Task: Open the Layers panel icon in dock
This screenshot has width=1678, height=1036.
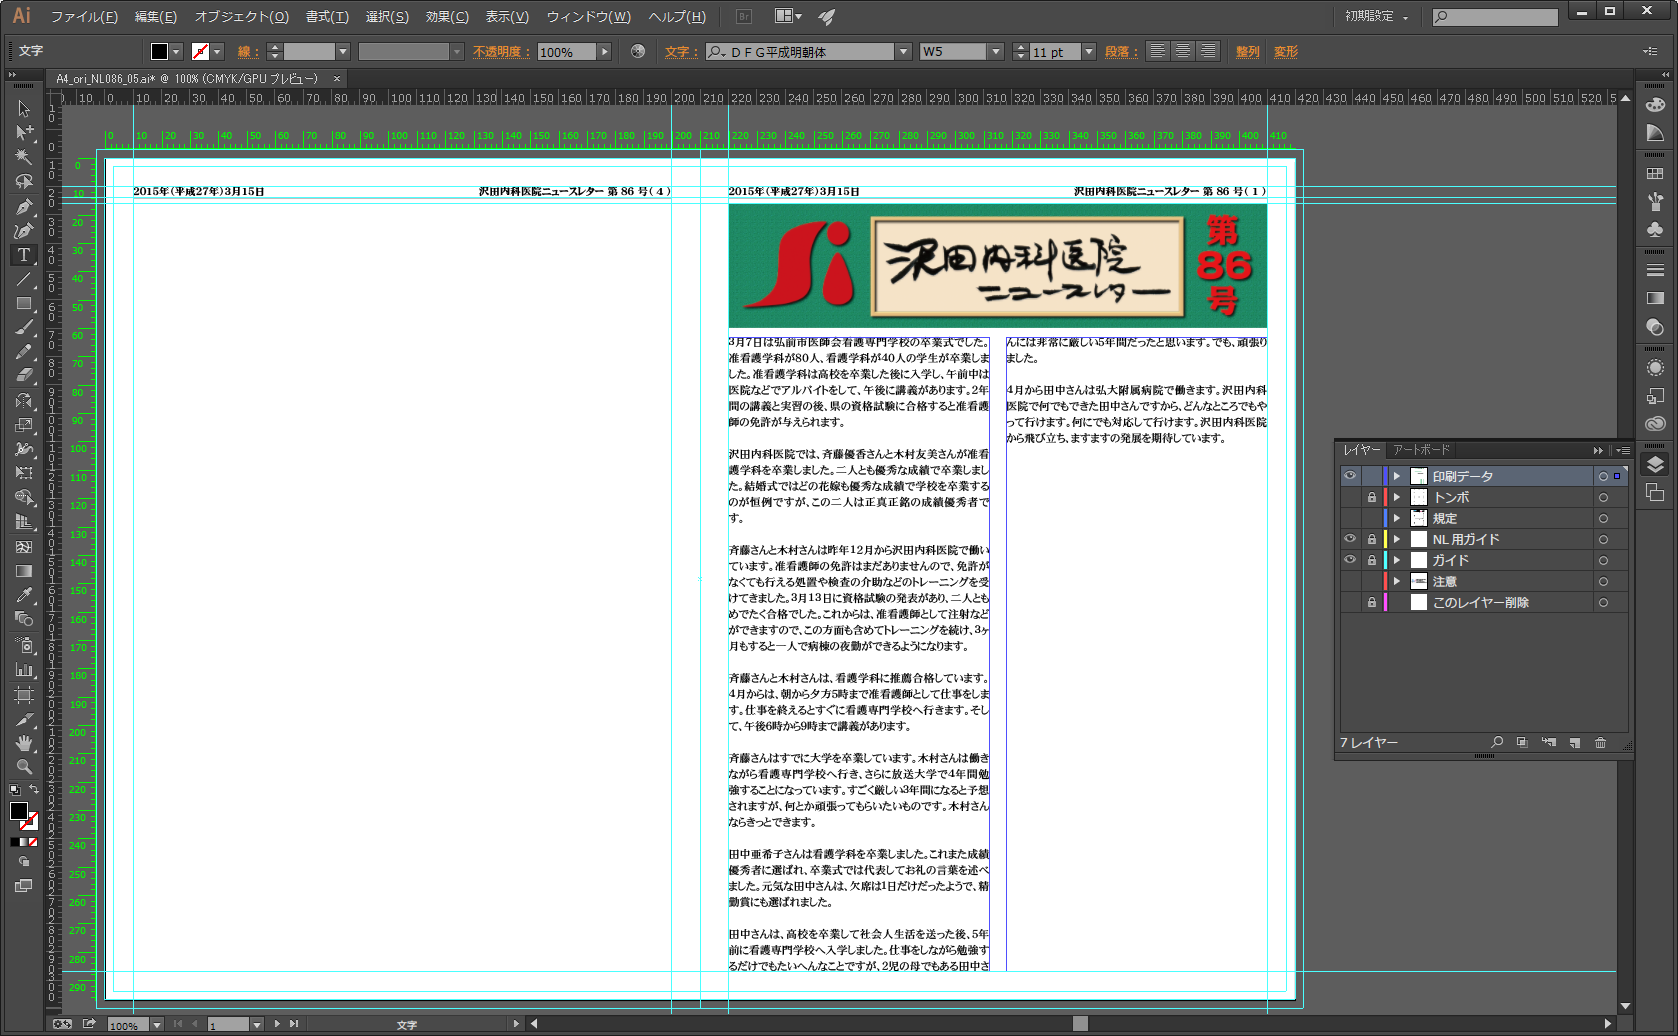Action: [1655, 464]
